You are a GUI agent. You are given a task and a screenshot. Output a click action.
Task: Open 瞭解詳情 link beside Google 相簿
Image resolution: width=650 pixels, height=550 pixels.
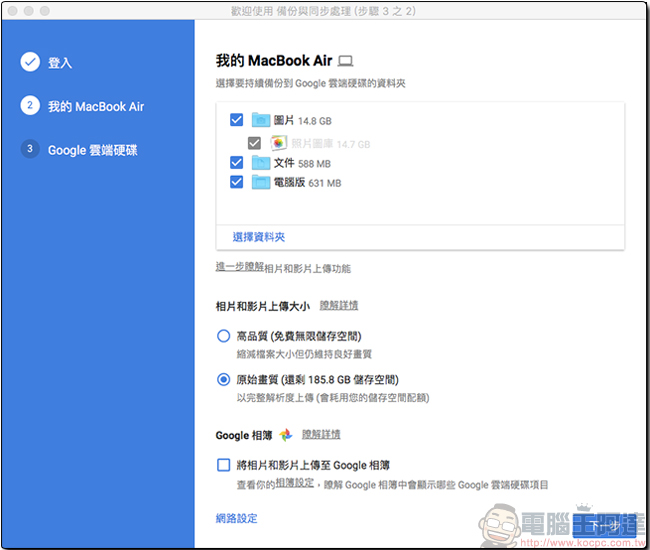pyautogui.click(x=321, y=434)
